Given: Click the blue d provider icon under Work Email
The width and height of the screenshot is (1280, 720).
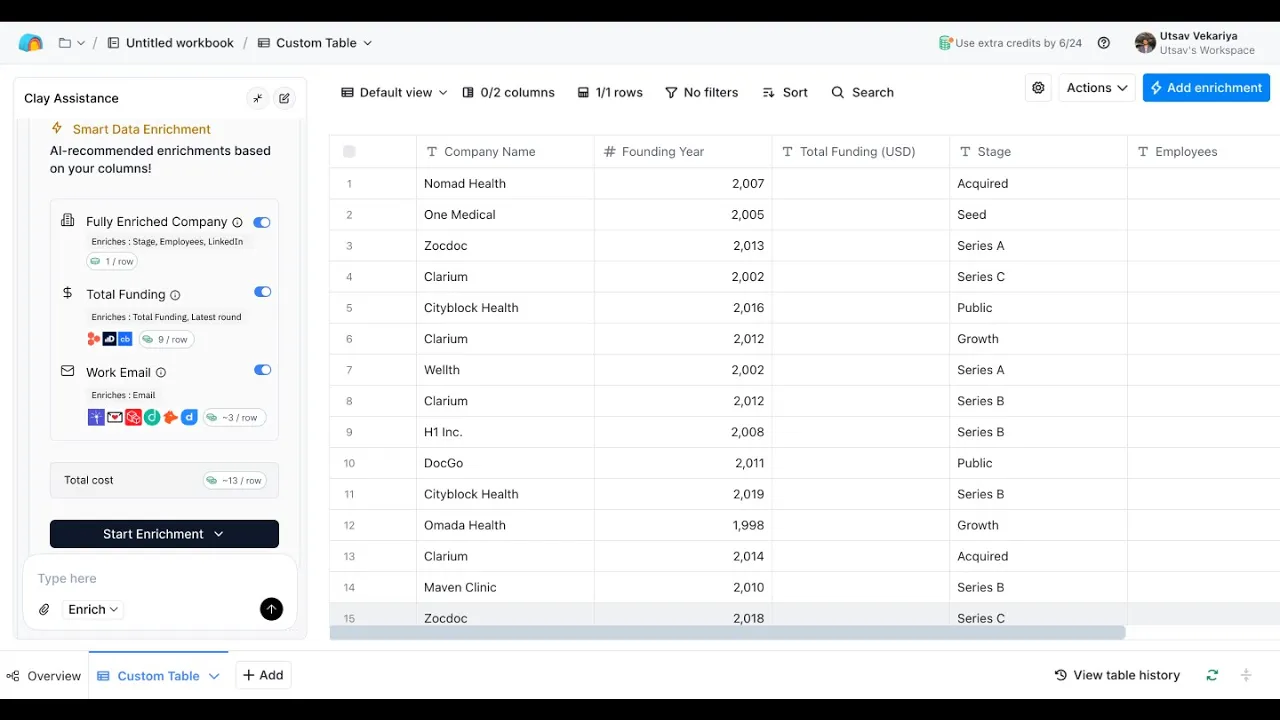Looking at the screenshot, I should [189, 417].
